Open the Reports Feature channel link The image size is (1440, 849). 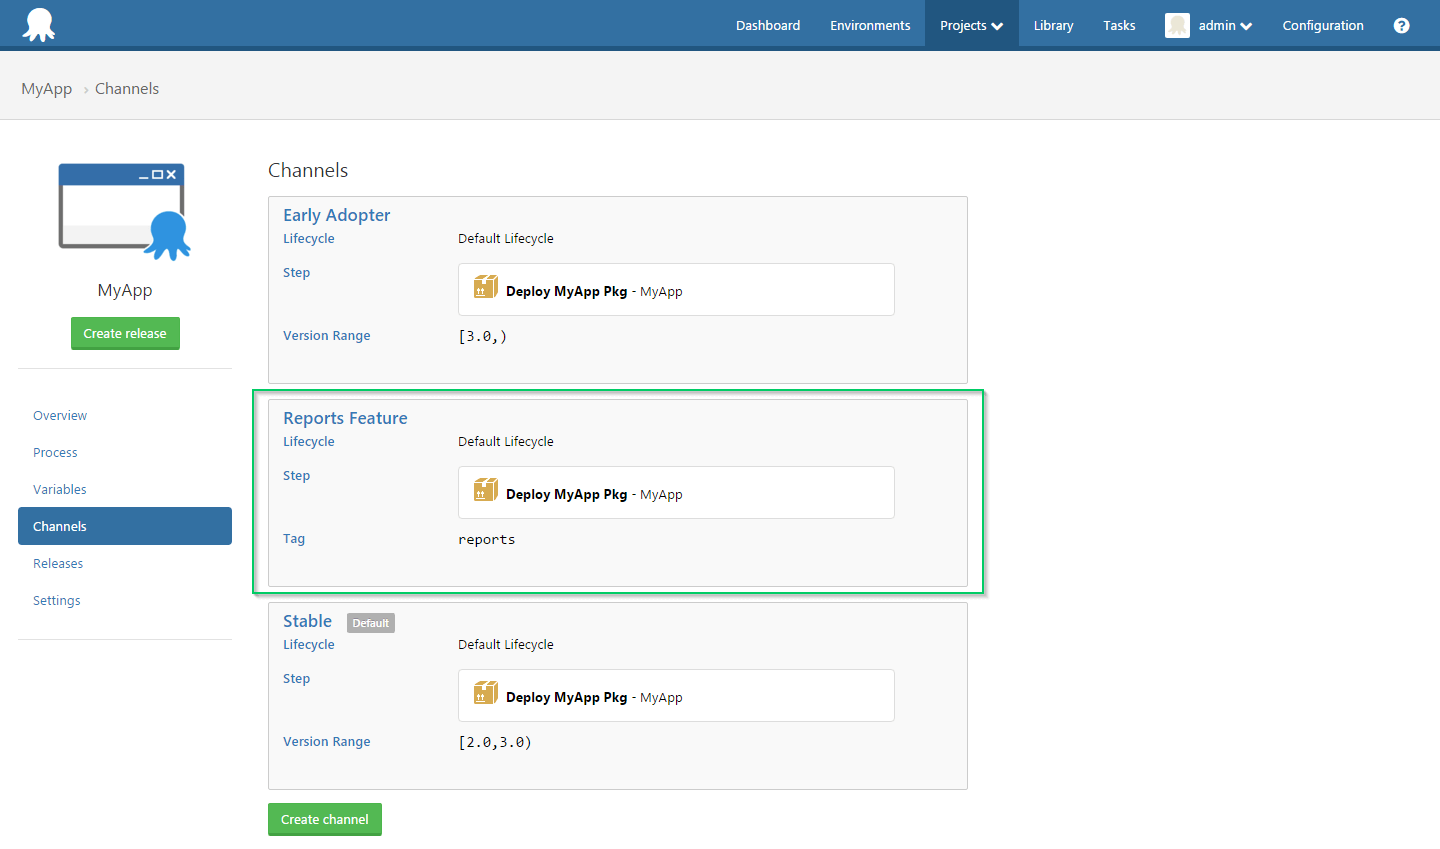(x=345, y=418)
